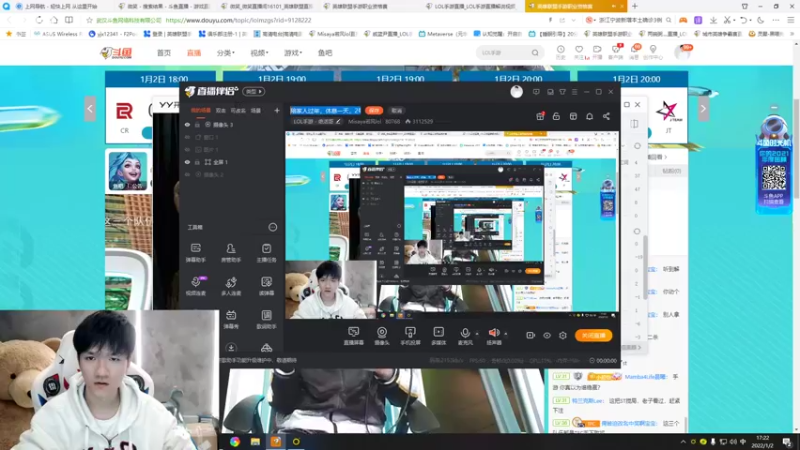Click the bell notification icon above the preview

(x=589, y=116)
